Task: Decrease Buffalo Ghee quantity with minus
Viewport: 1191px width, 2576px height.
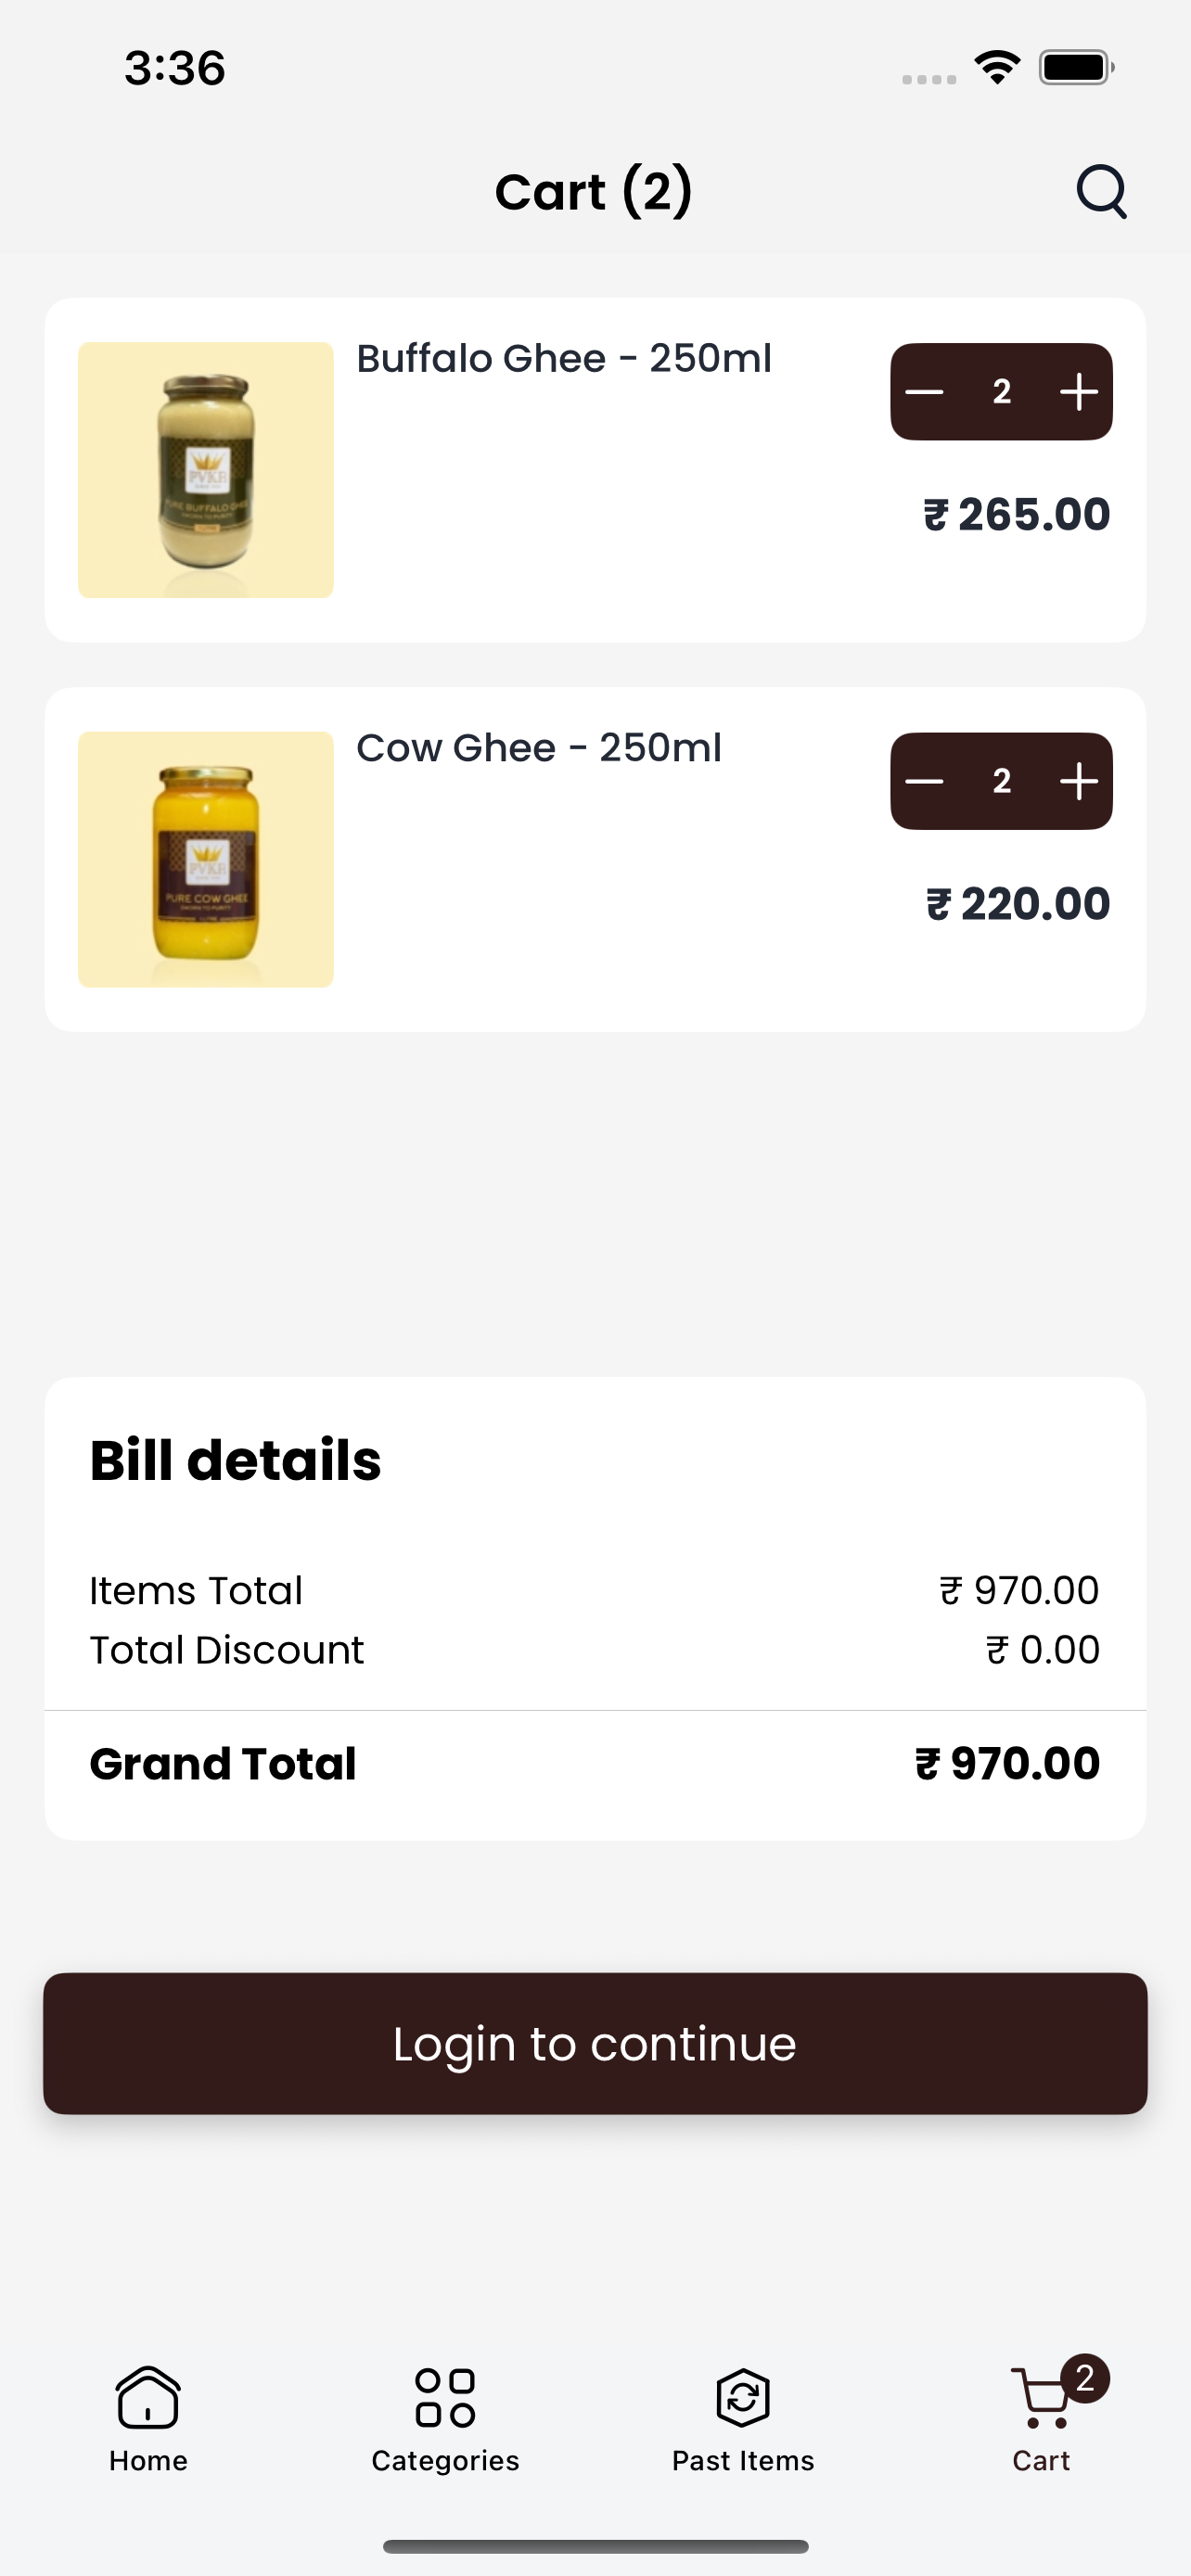Action: [x=924, y=392]
